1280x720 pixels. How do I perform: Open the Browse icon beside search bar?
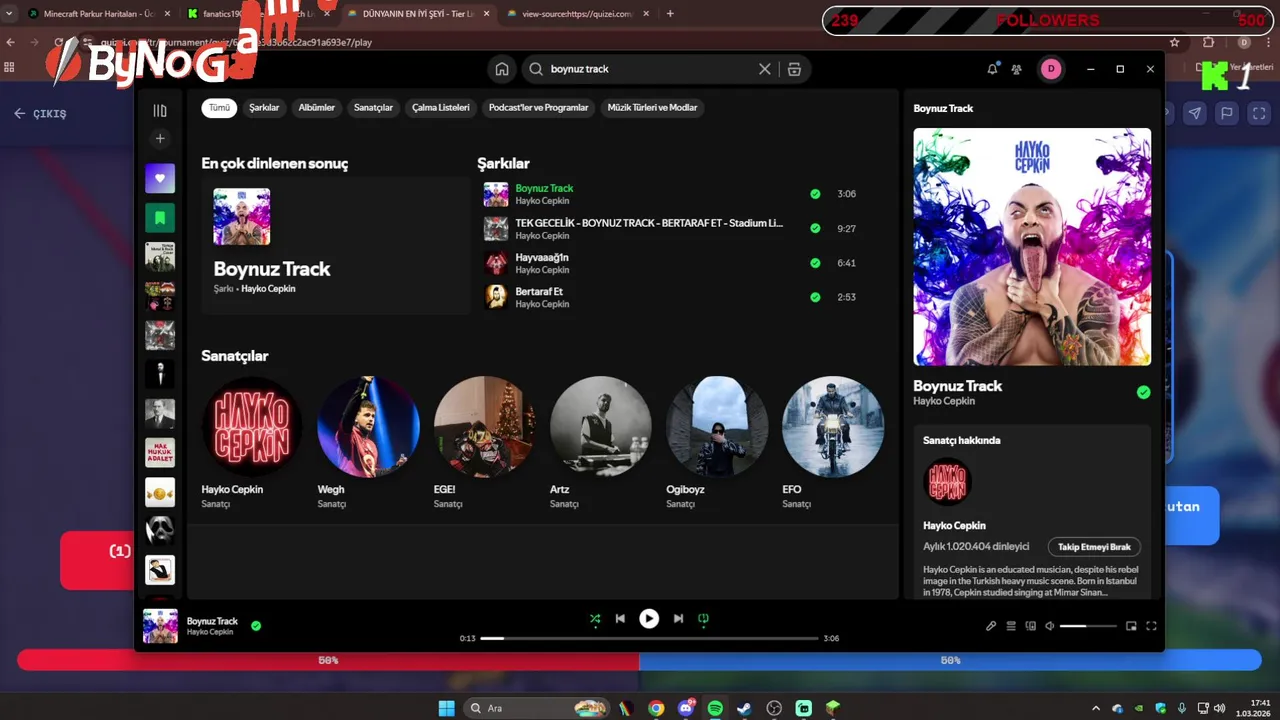coord(794,69)
